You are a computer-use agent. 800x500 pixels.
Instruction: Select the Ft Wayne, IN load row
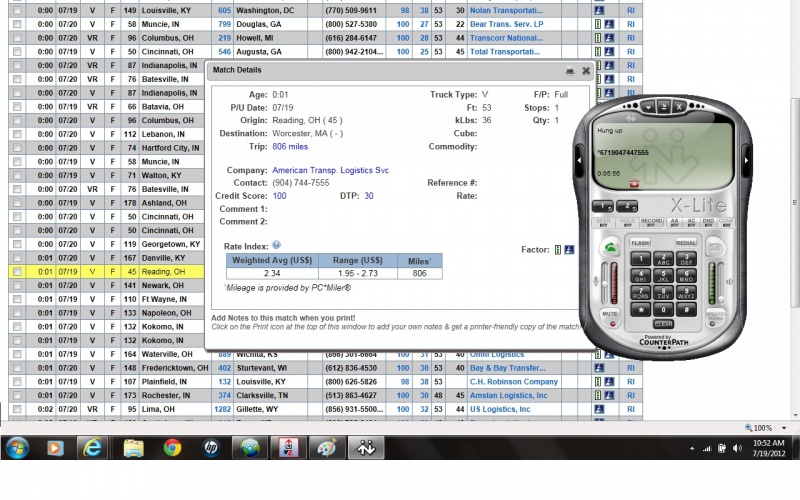point(106,299)
